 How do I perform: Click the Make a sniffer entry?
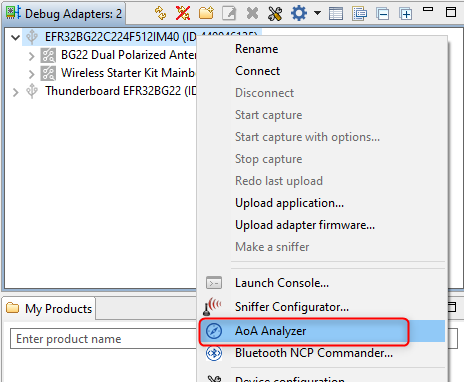[272, 247]
